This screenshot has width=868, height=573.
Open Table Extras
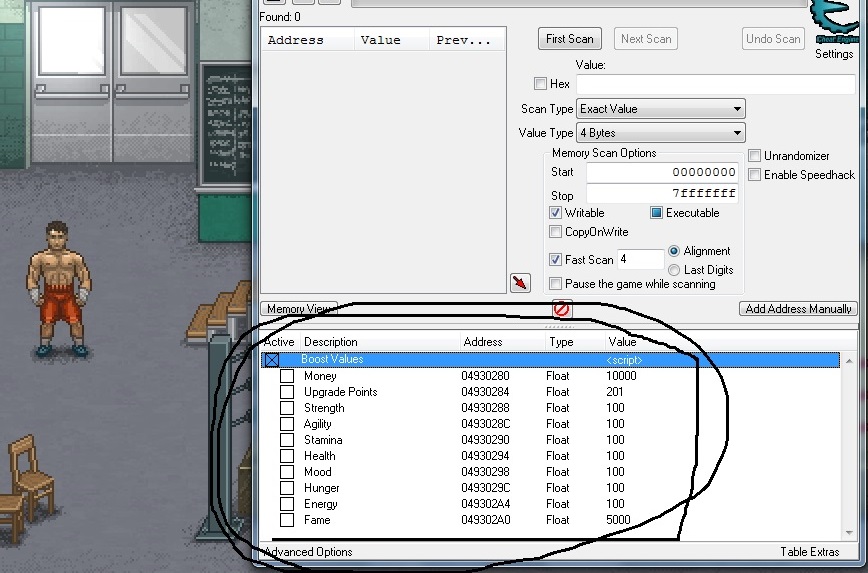[809, 552]
